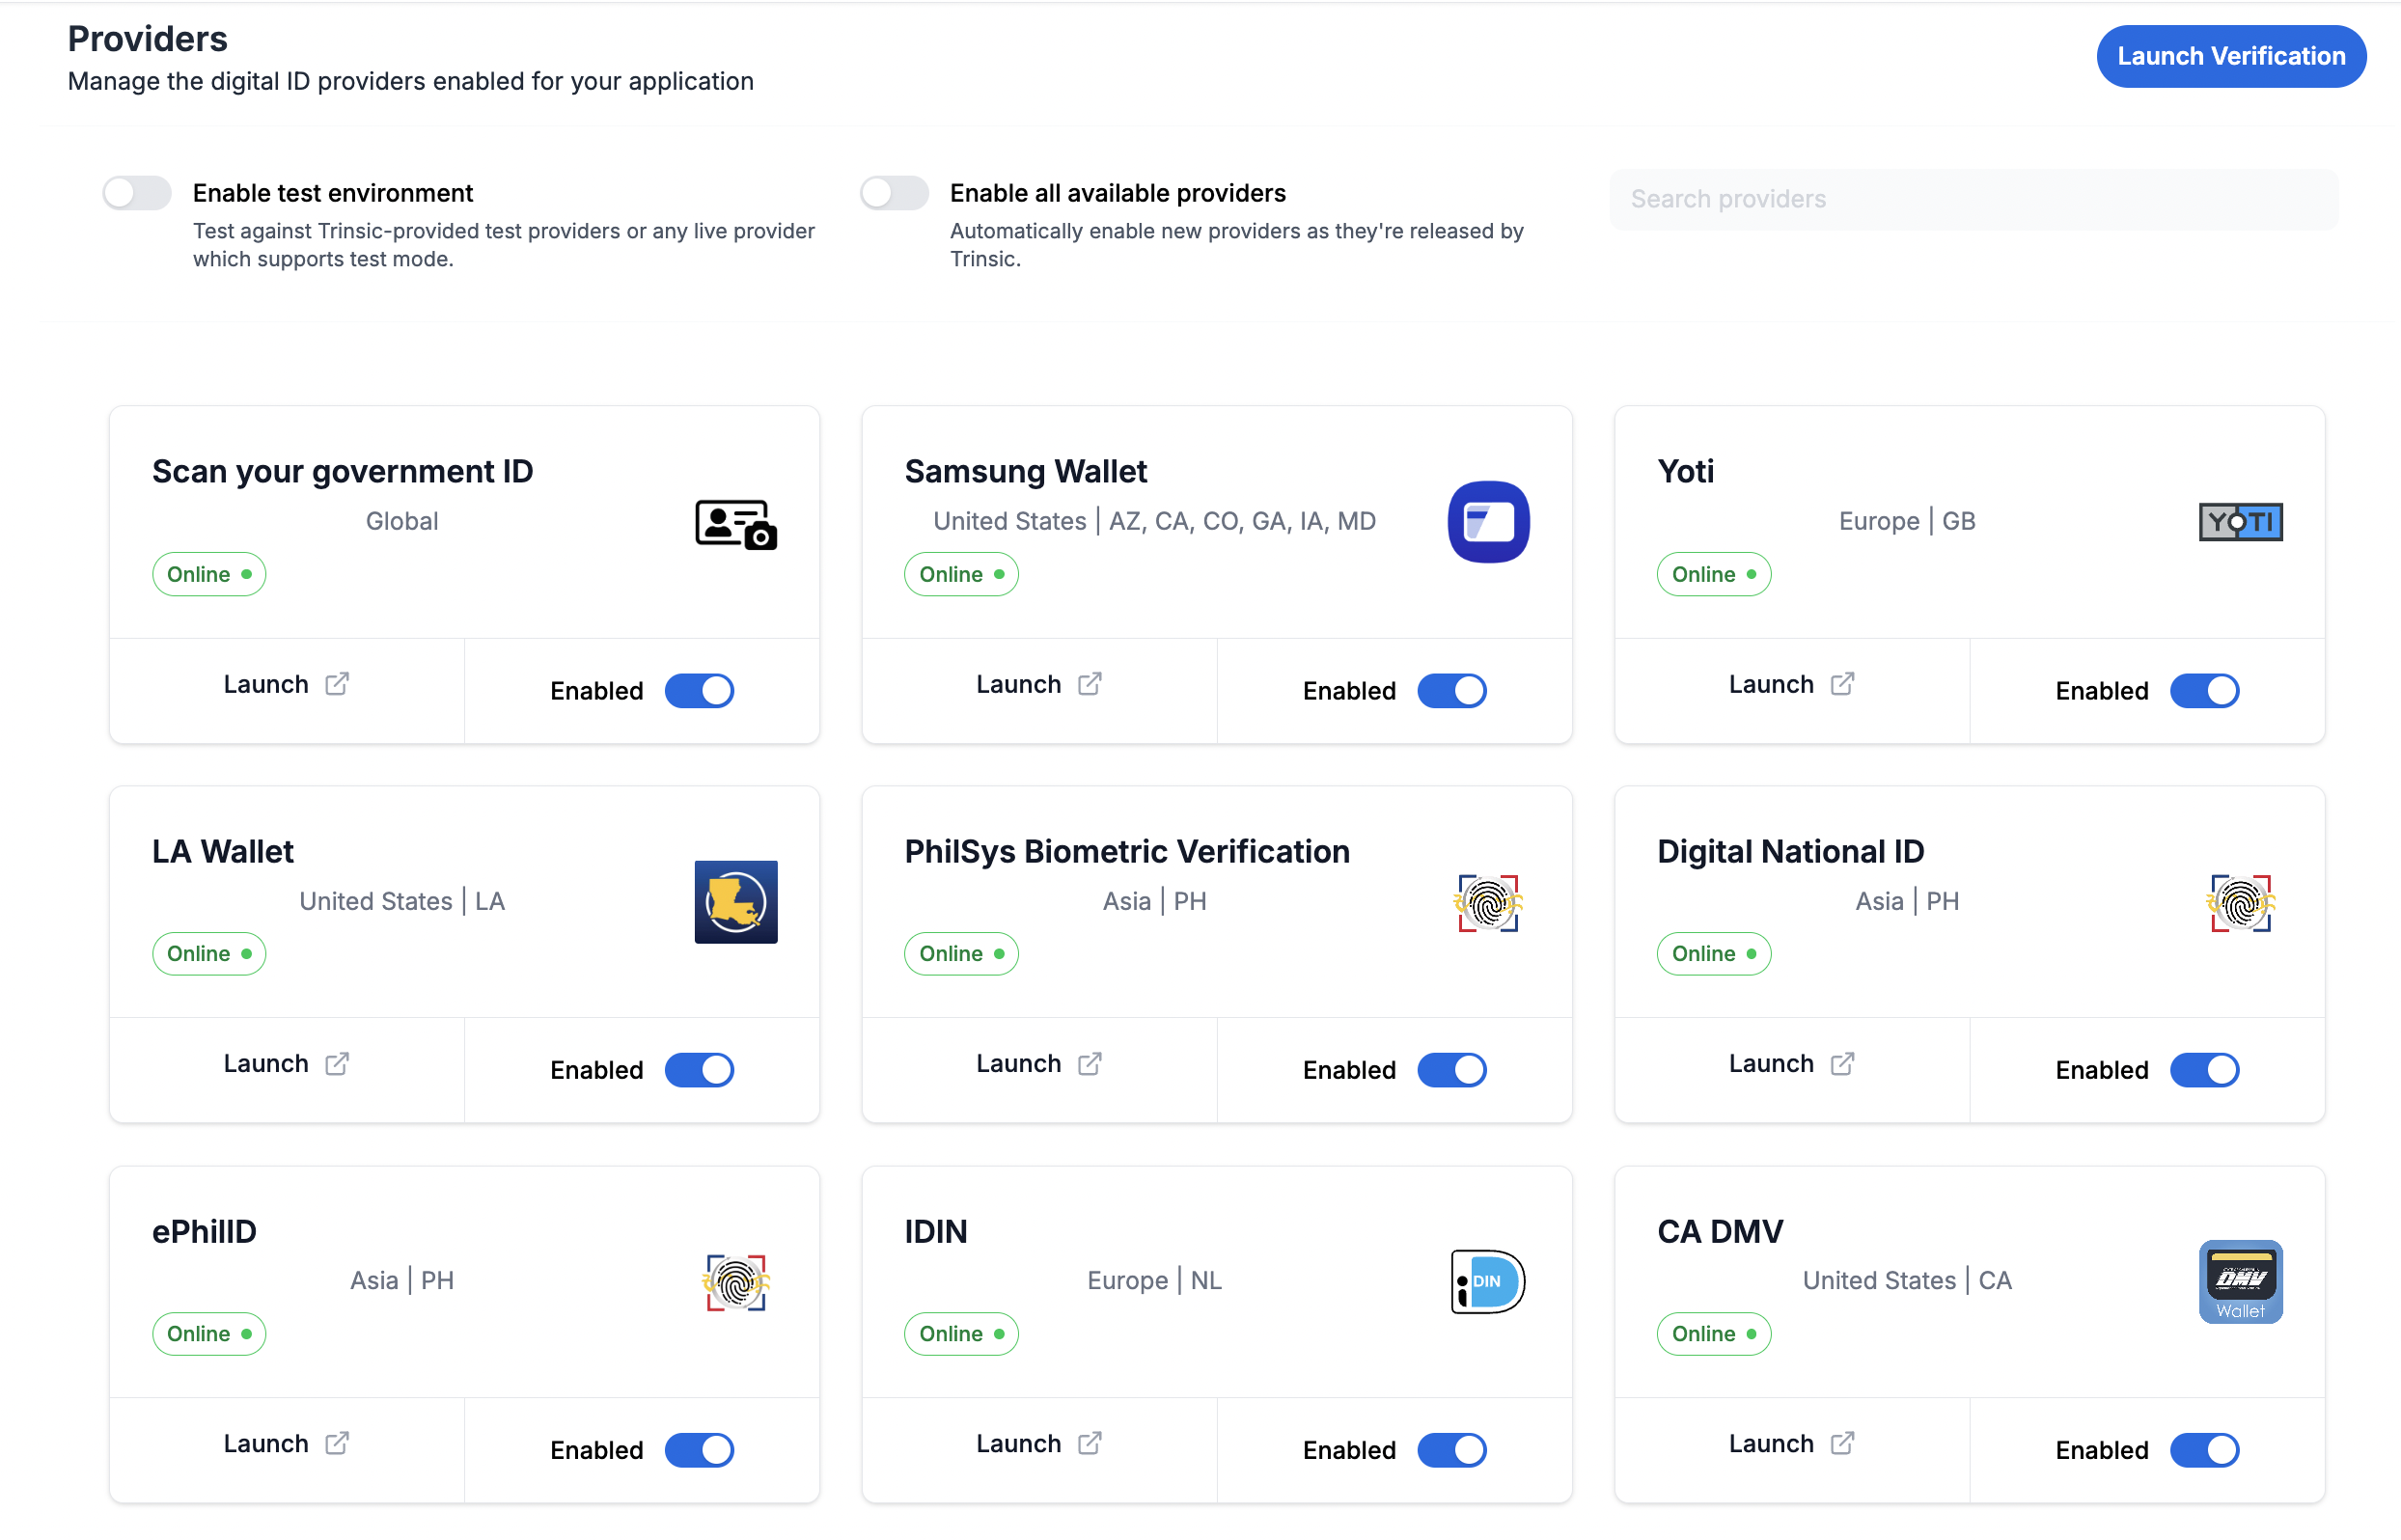
Task: Disable the Digital National ID toggle
Action: coord(2204,1070)
